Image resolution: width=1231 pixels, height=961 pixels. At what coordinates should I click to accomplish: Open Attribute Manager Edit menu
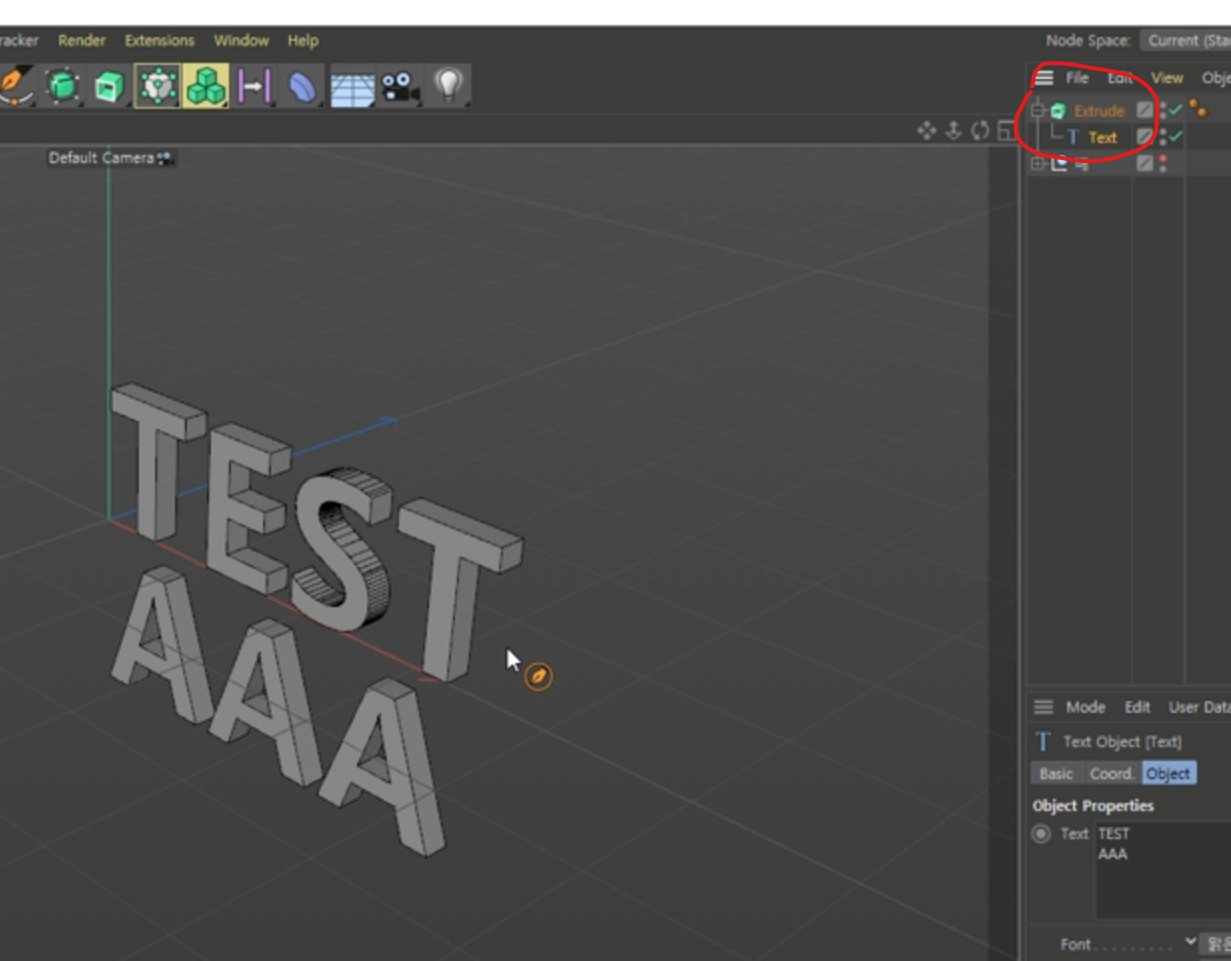click(x=1137, y=707)
